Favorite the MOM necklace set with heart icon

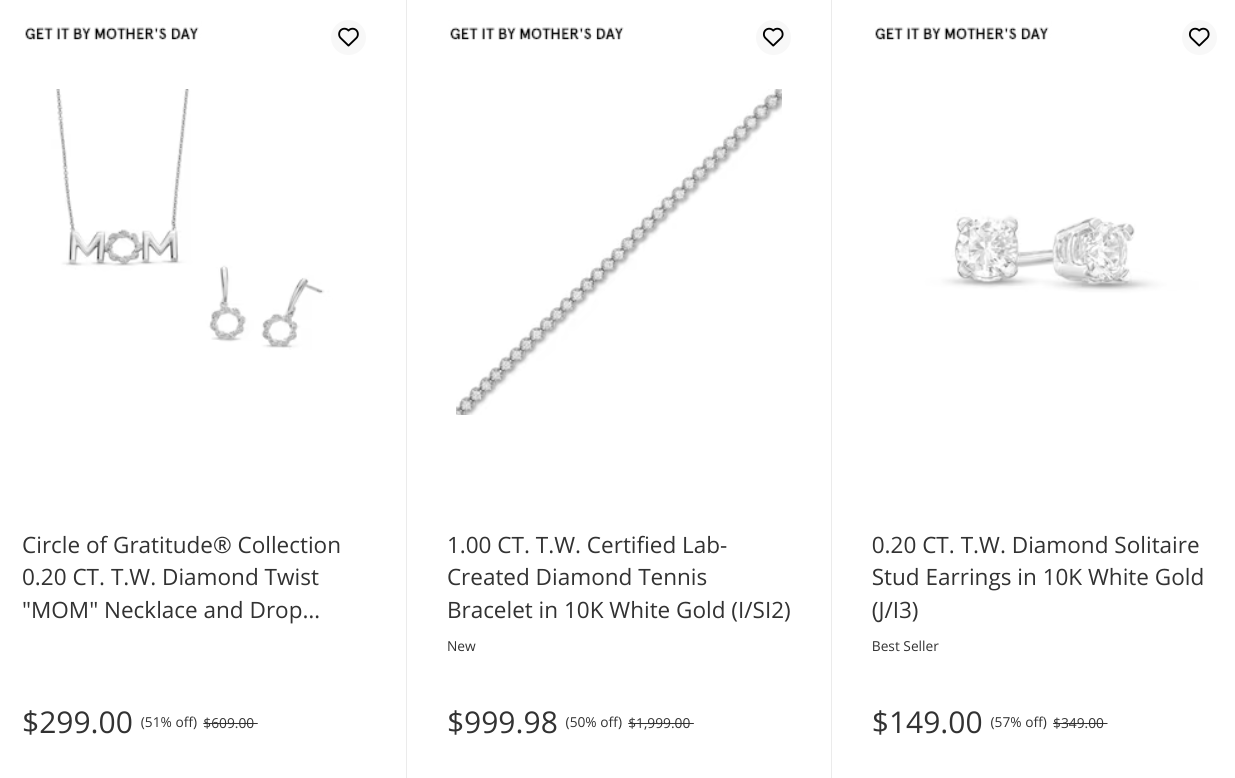click(348, 37)
